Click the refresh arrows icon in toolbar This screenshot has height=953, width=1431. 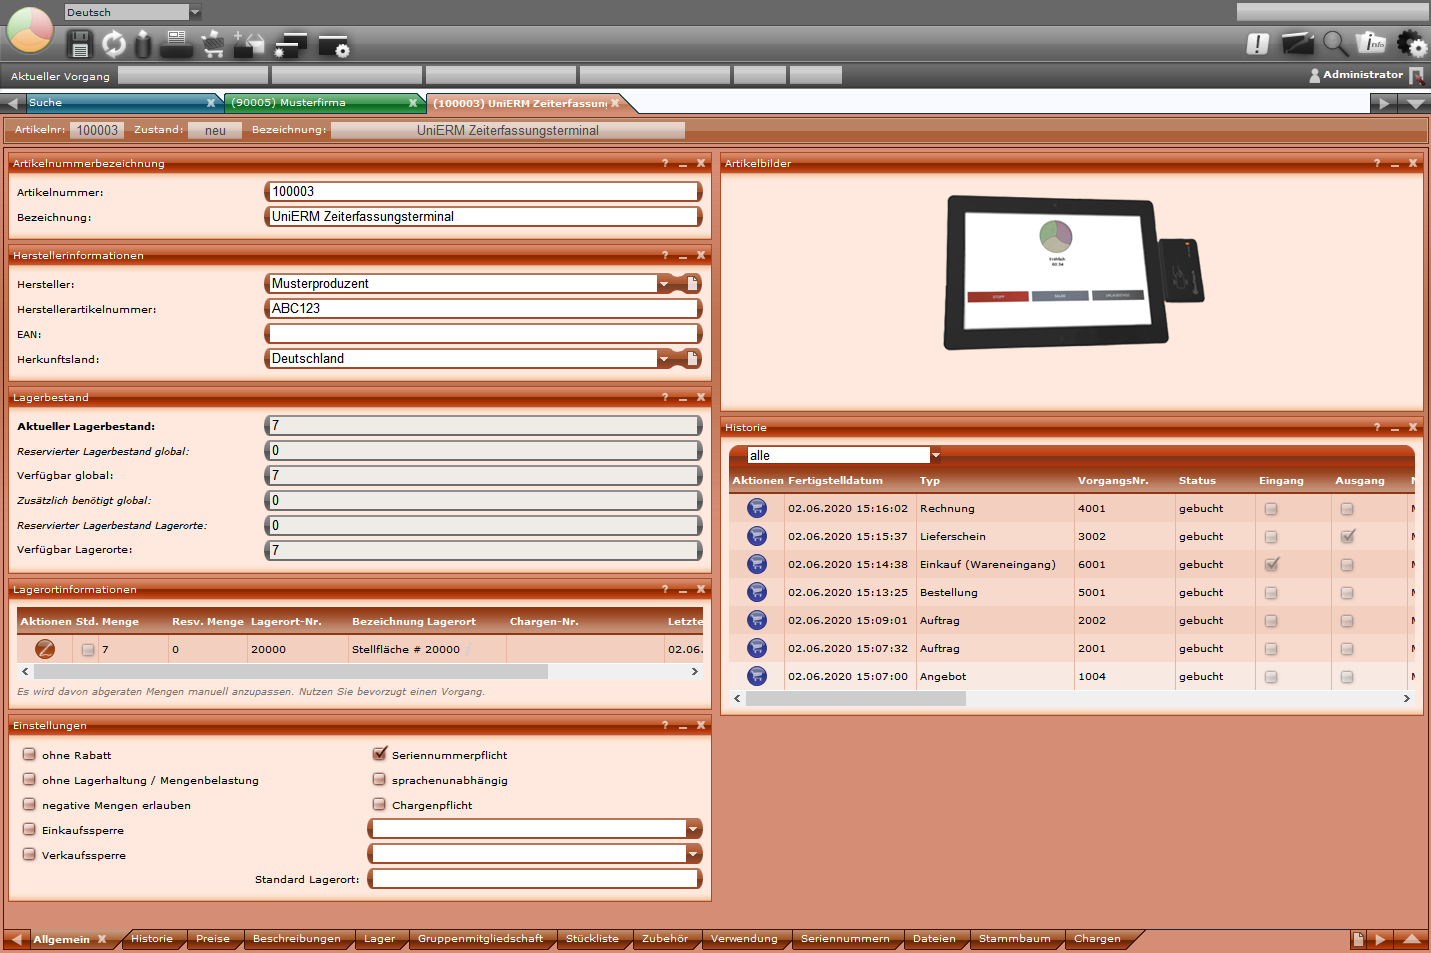pos(114,44)
